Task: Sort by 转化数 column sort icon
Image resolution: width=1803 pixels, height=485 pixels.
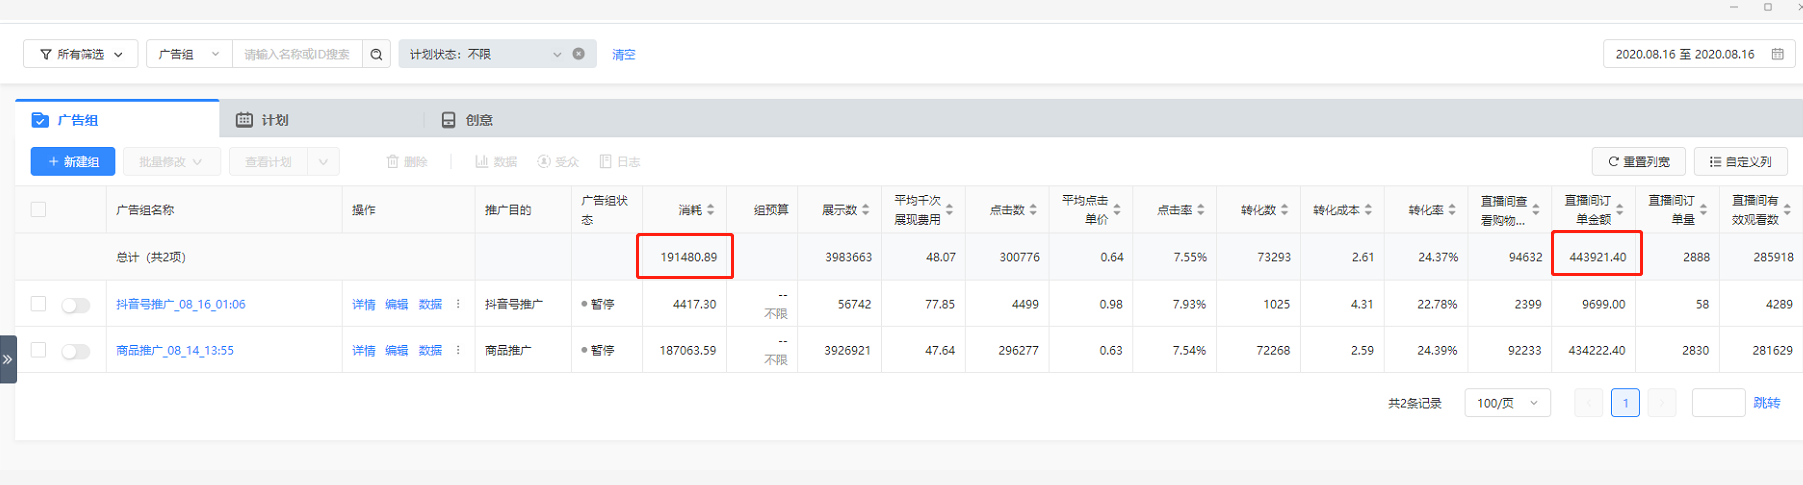Action: (x=1284, y=210)
